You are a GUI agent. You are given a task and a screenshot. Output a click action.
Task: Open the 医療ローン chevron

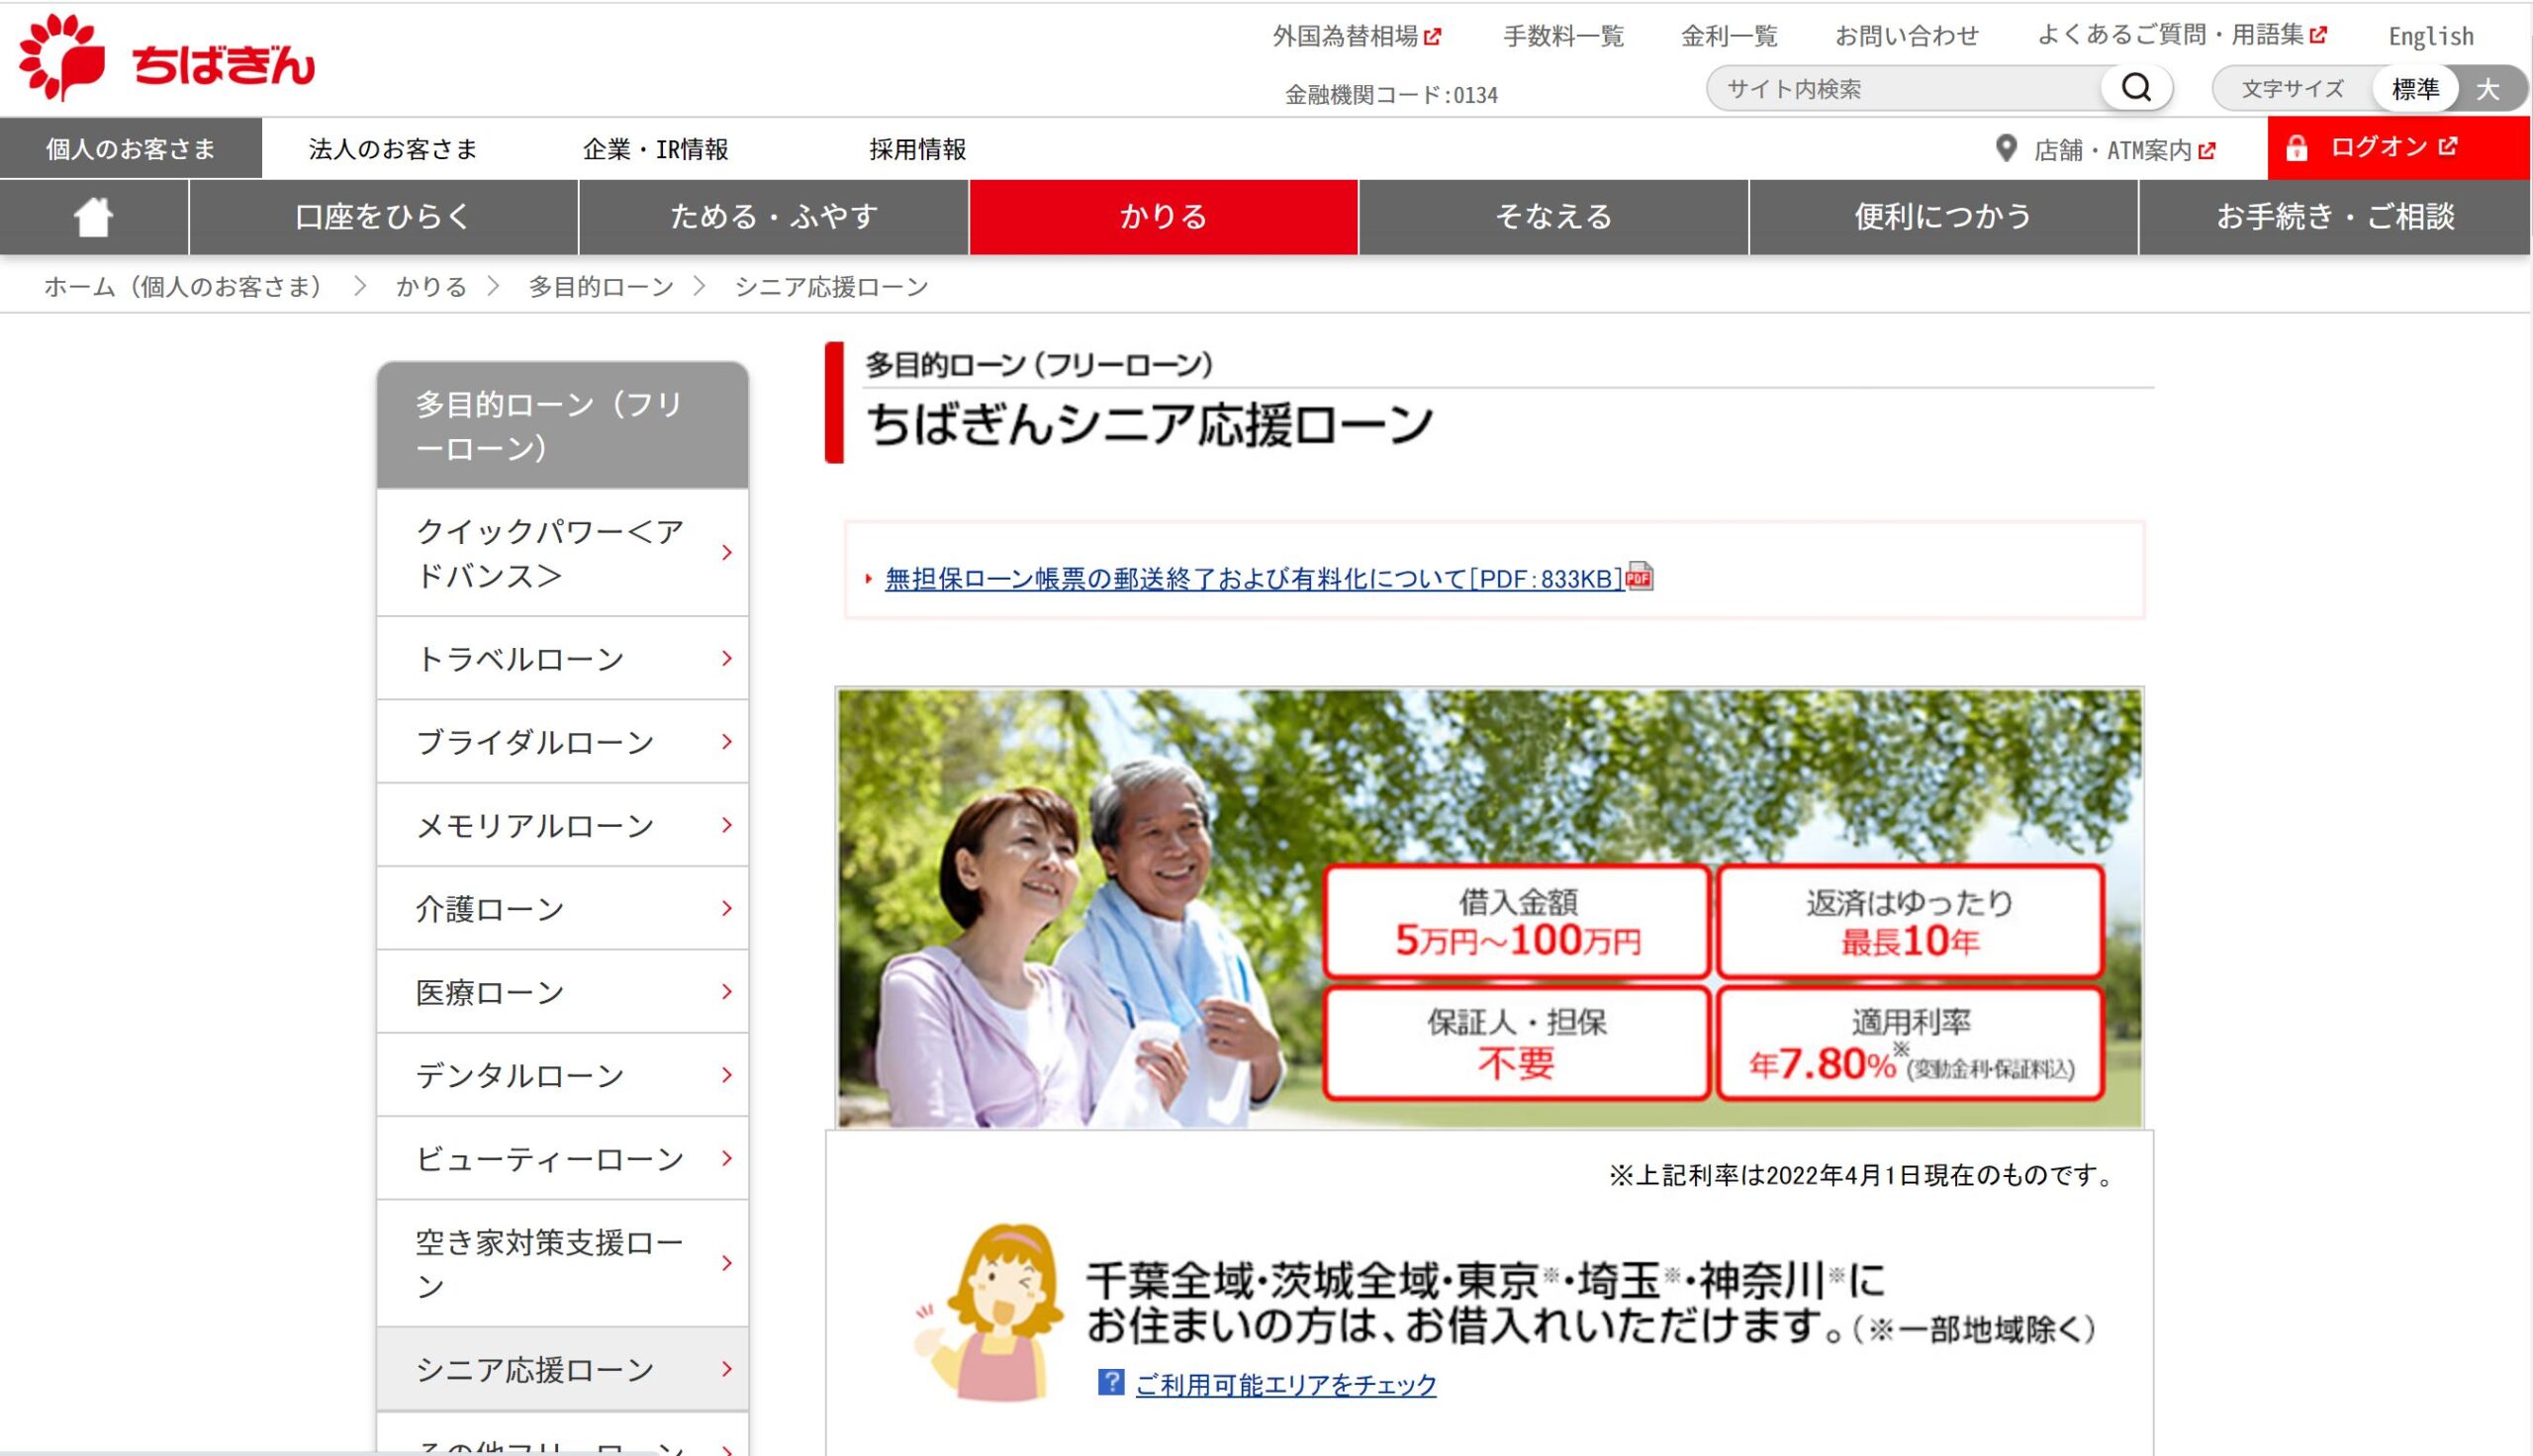[x=727, y=991]
